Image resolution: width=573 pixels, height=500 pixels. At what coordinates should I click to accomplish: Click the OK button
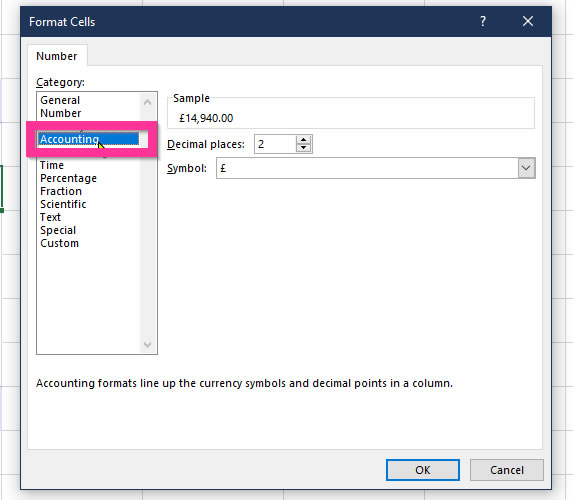pyautogui.click(x=423, y=470)
